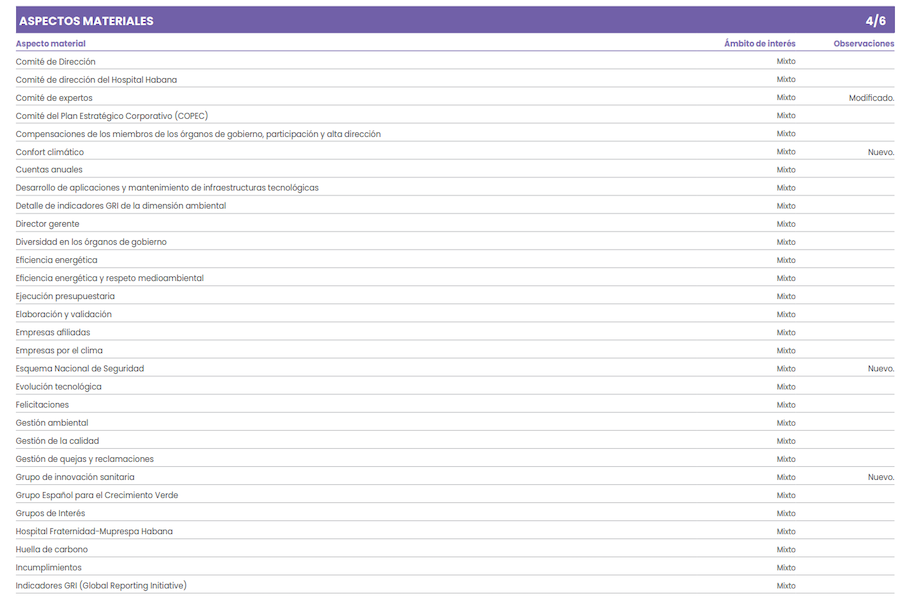Click 'Mixto' in the Cuentas anuales row
The height and width of the screenshot is (599, 911).
(x=786, y=170)
